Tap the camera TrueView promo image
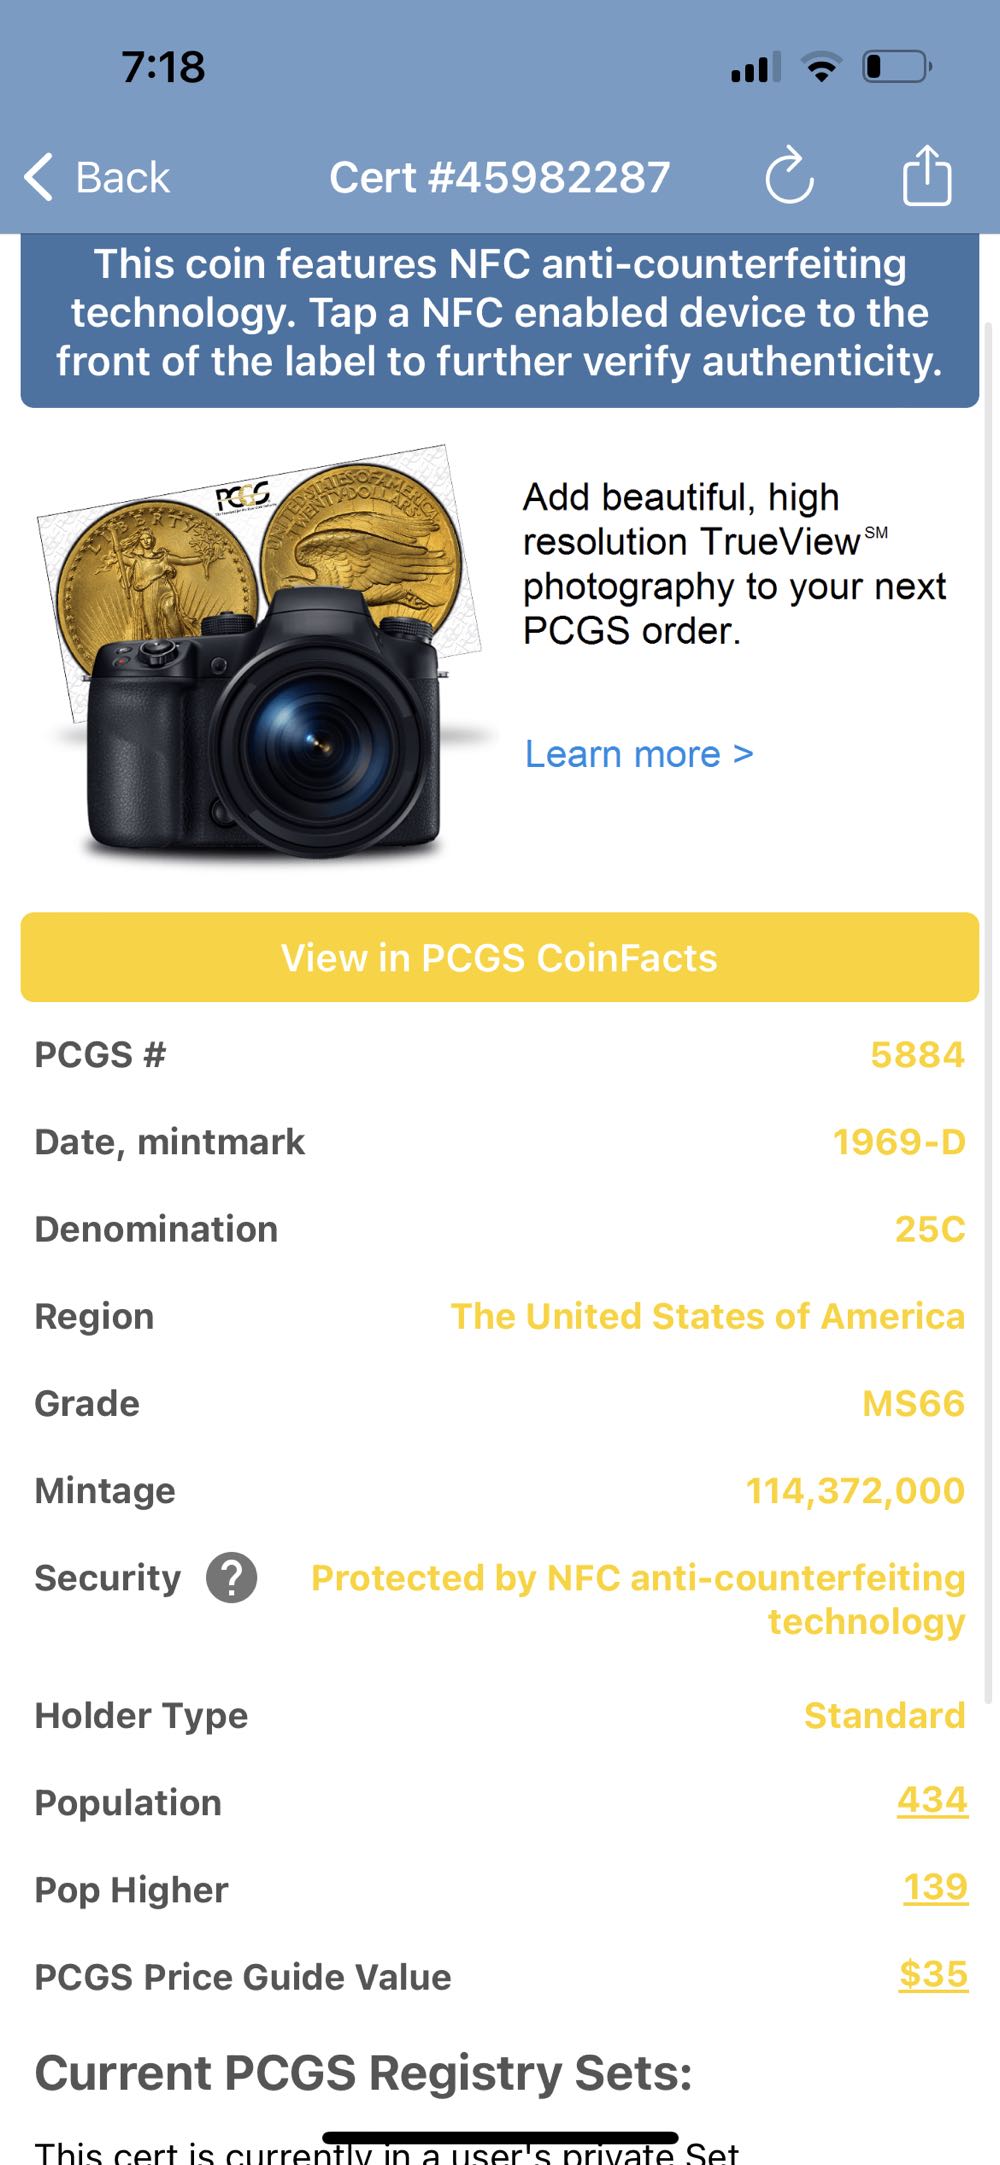 265,652
